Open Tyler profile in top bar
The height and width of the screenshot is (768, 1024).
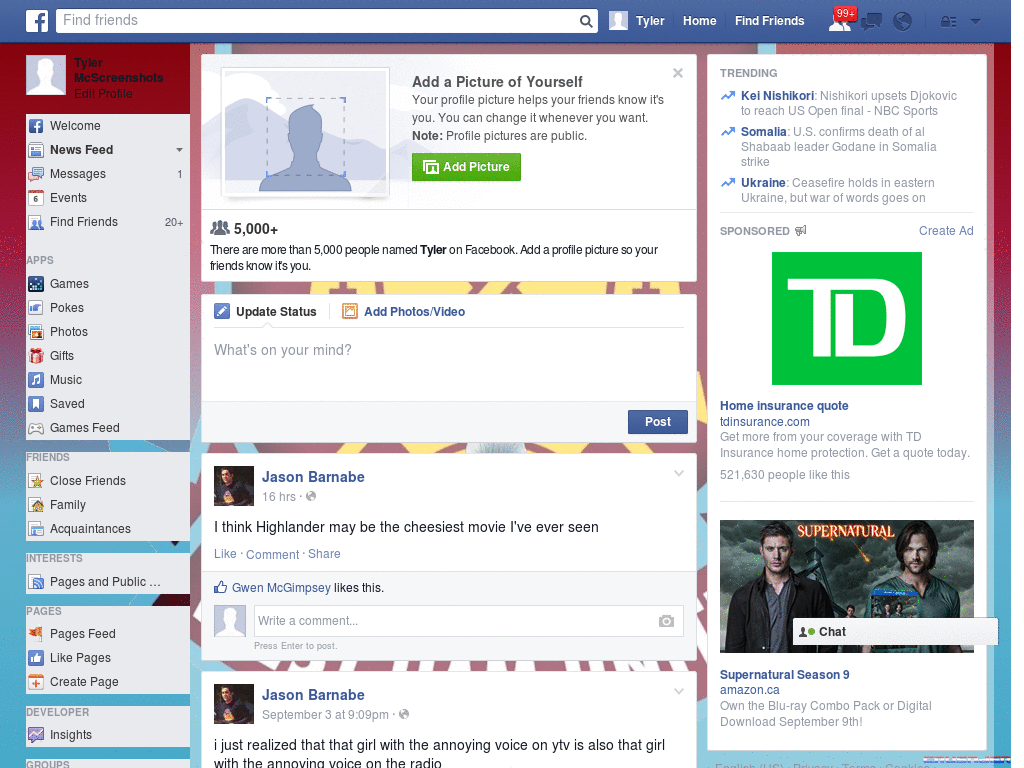coord(637,21)
